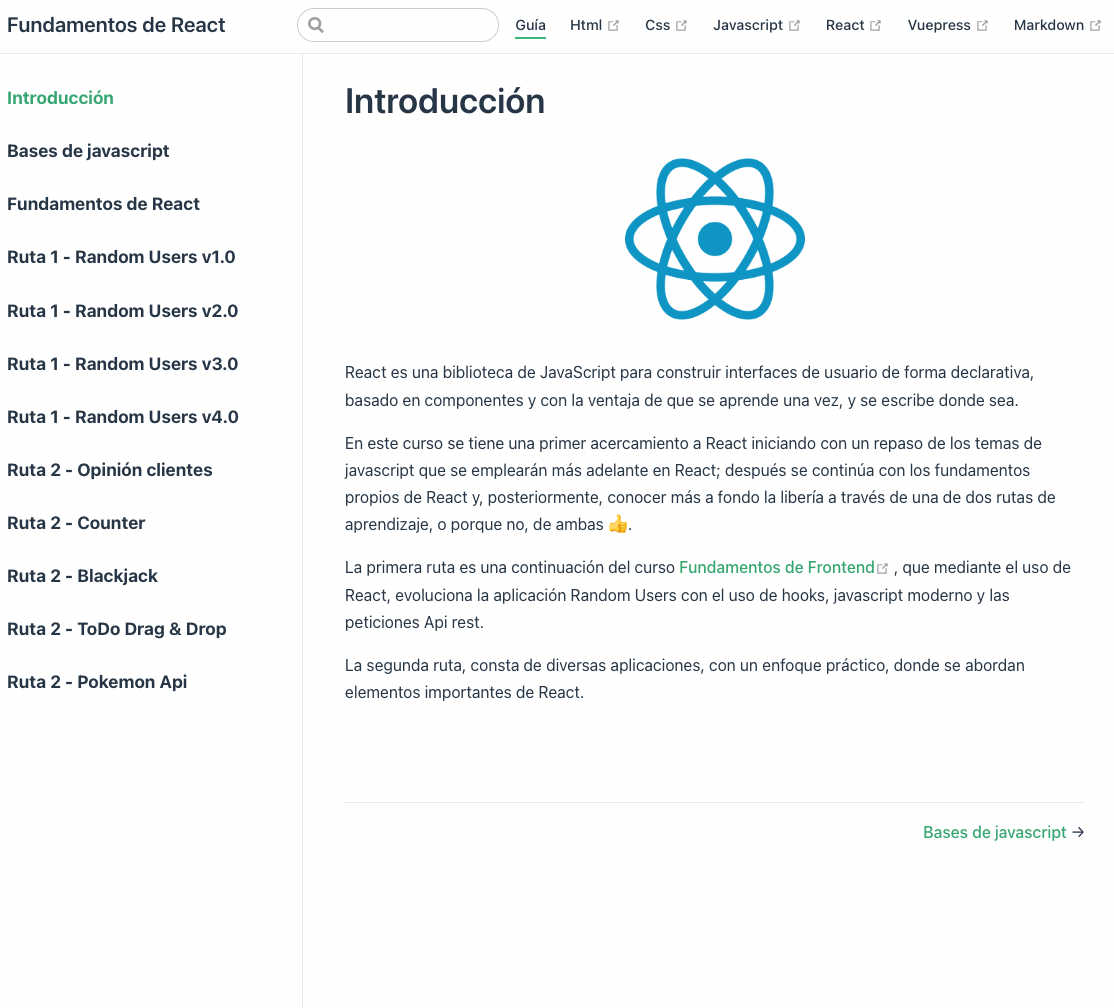Click the magnifier icon in search box
The height and width of the screenshot is (1008, 1114).
pos(316,26)
